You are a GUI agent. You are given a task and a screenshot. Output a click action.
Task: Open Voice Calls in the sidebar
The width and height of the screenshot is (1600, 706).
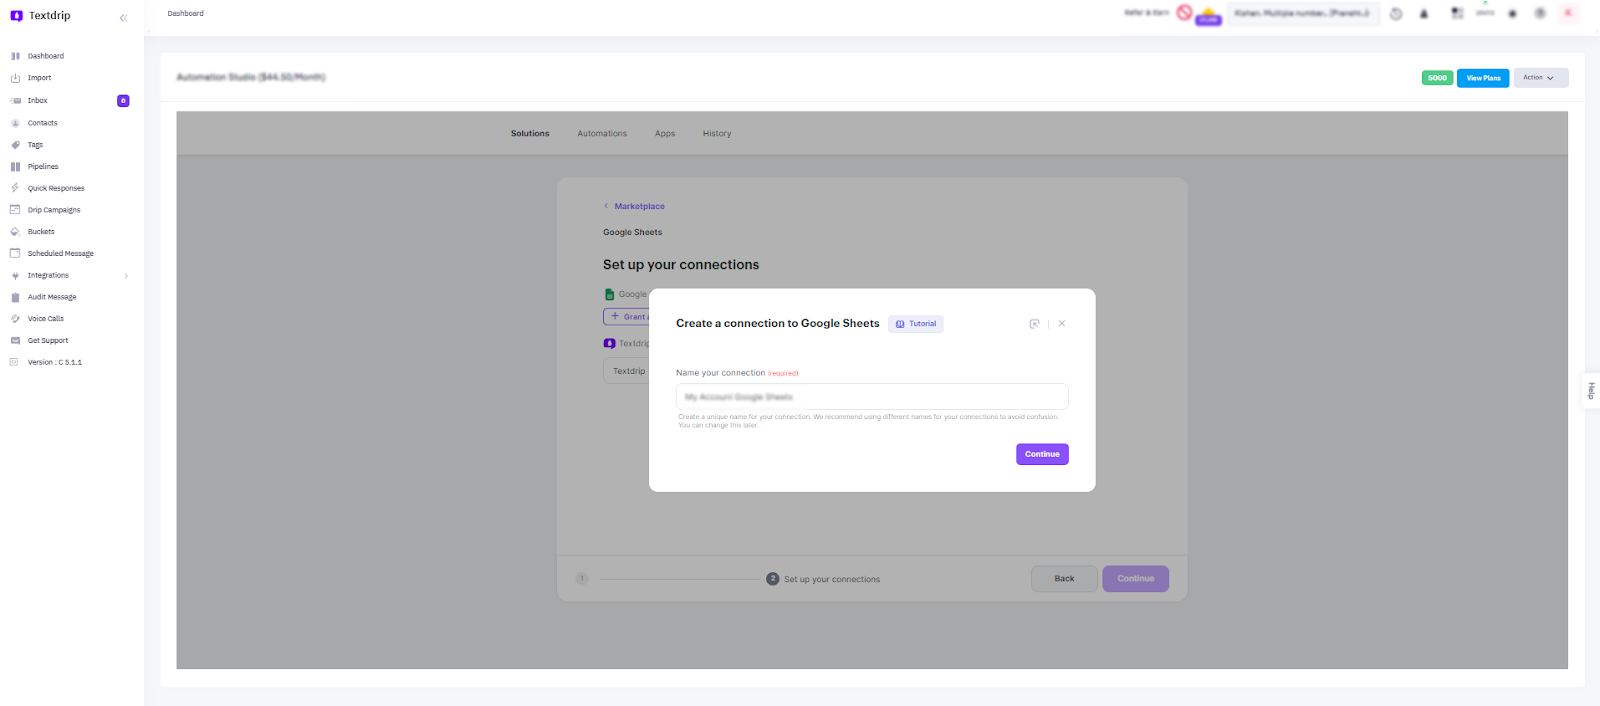[45, 319]
